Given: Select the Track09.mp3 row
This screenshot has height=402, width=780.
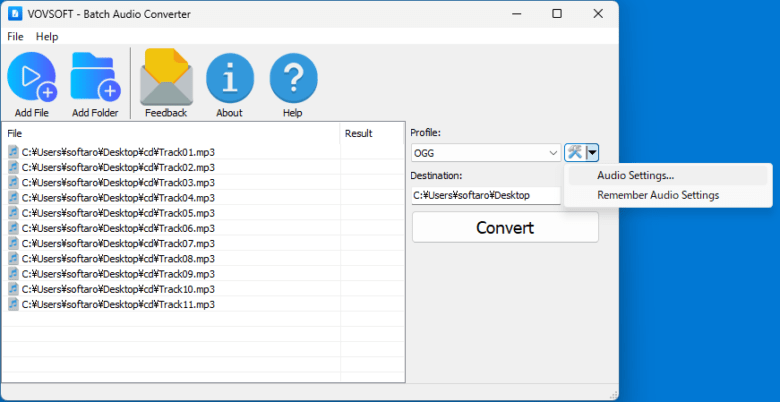Looking at the screenshot, I should coord(202,274).
